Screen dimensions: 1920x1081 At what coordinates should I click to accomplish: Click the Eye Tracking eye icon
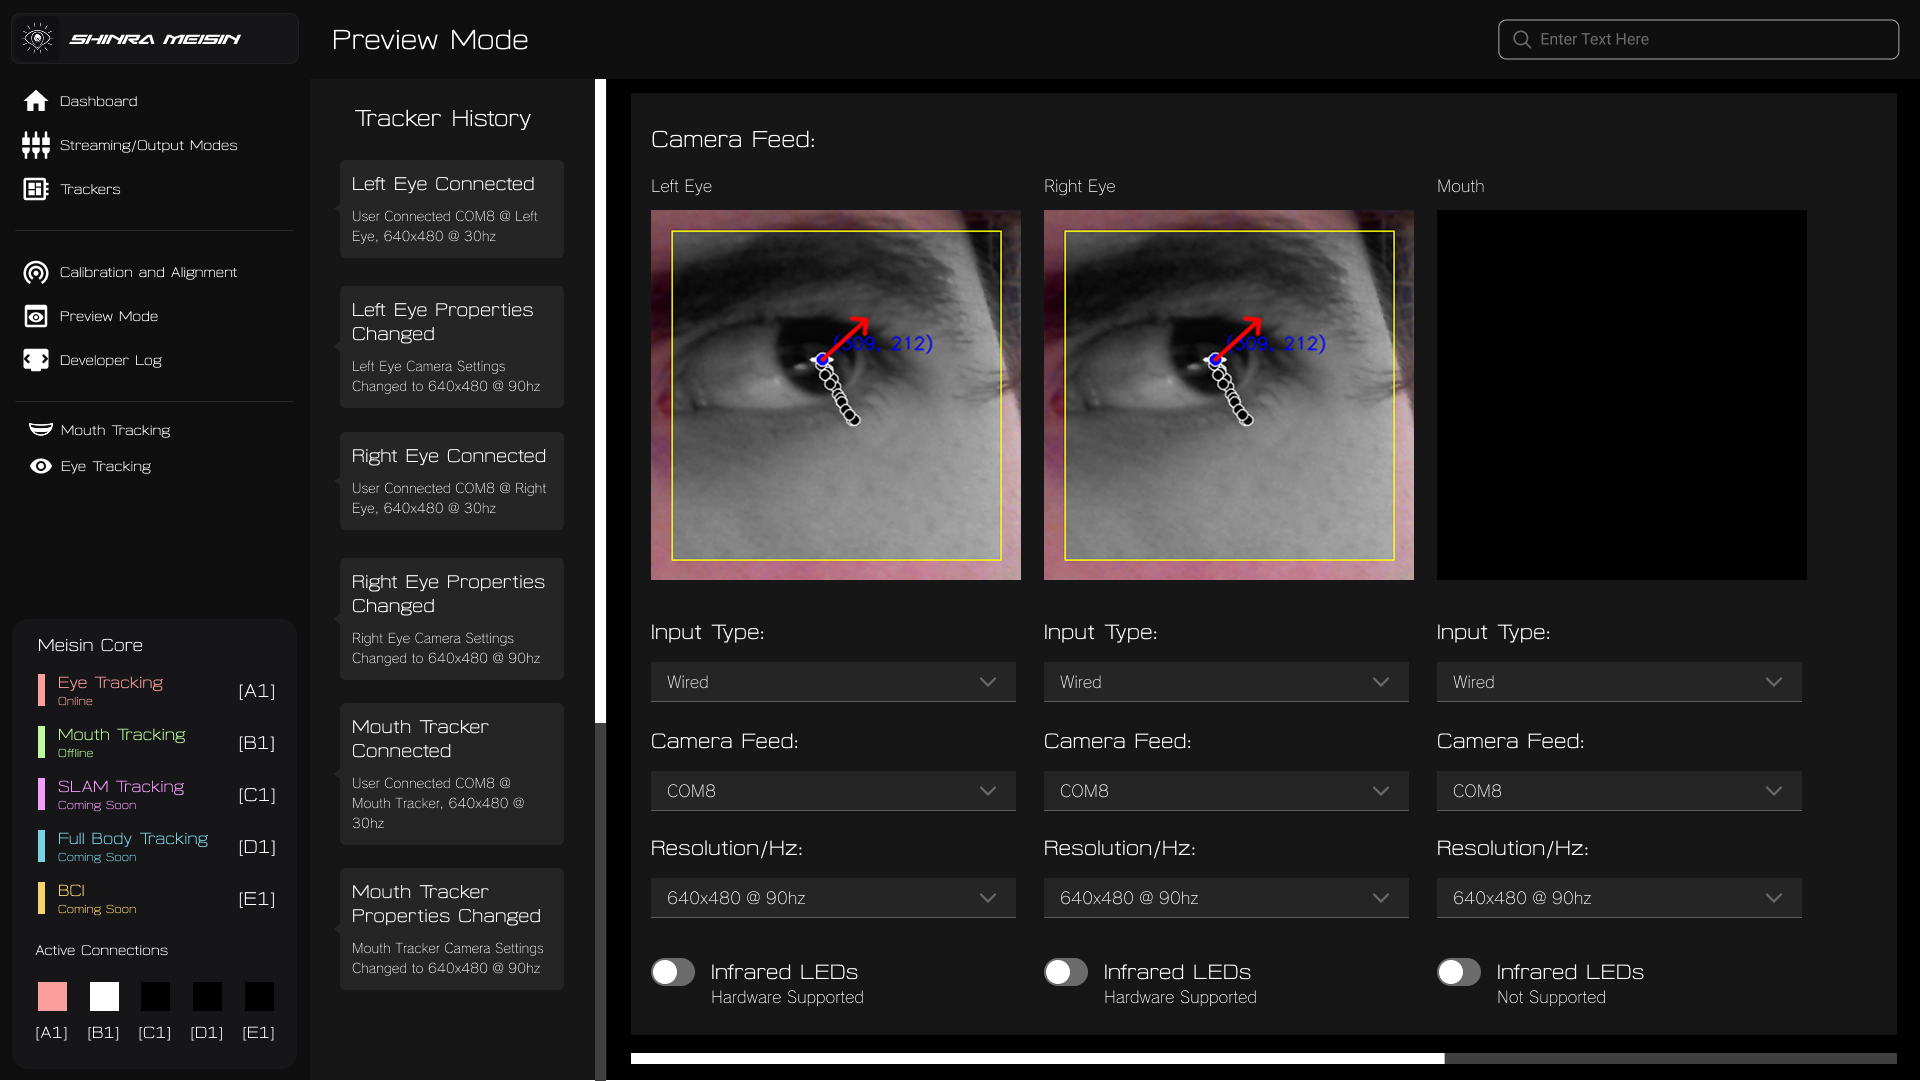pos(41,466)
